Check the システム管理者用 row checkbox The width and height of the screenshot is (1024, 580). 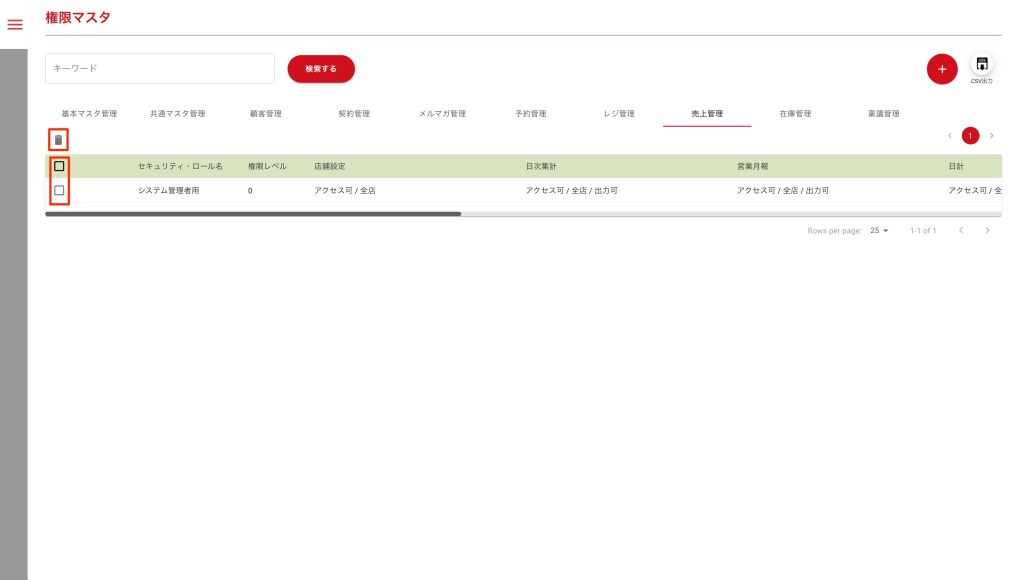pyautogui.click(x=59, y=190)
